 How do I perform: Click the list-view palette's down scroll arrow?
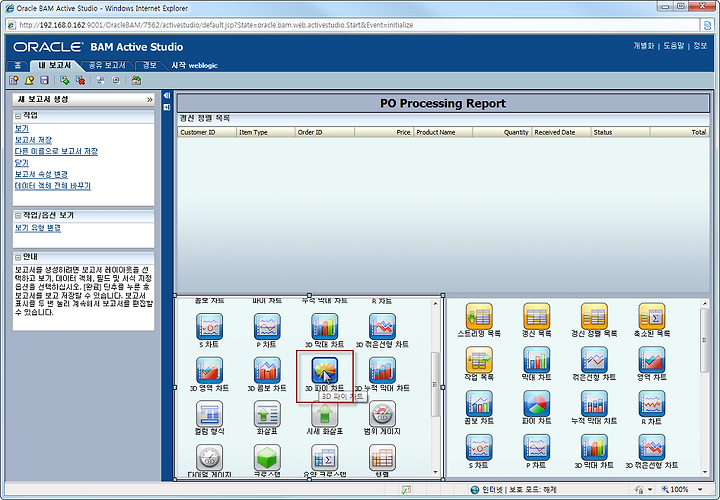[x=705, y=472]
